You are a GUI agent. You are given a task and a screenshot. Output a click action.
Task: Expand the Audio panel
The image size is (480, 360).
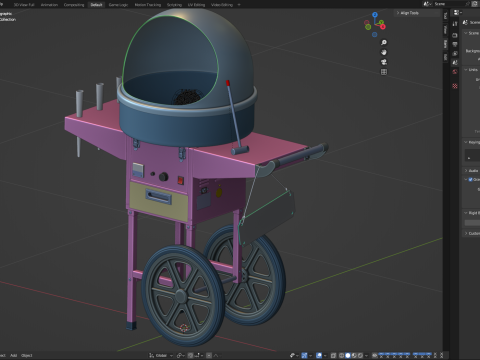pyautogui.click(x=466, y=170)
